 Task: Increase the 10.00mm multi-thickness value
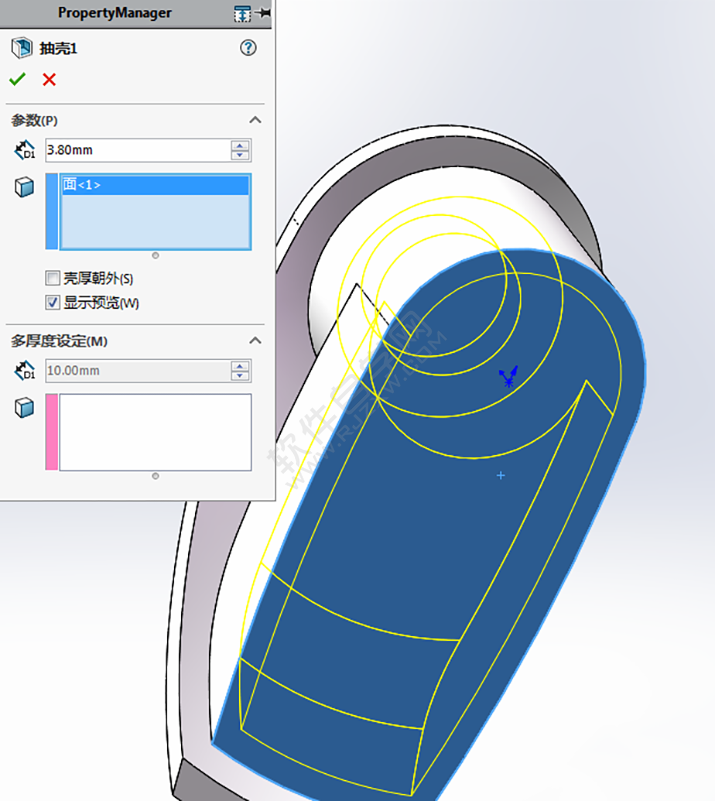pos(240,366)
